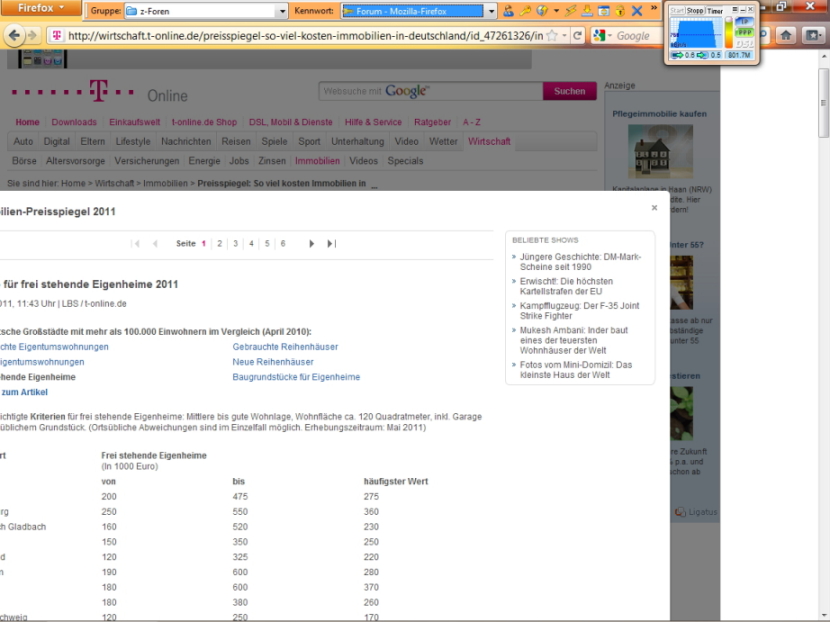830x622 pixels.
Task: Open 'Baugrundstücke für Eigenheime' link
Action: (296, 377)
